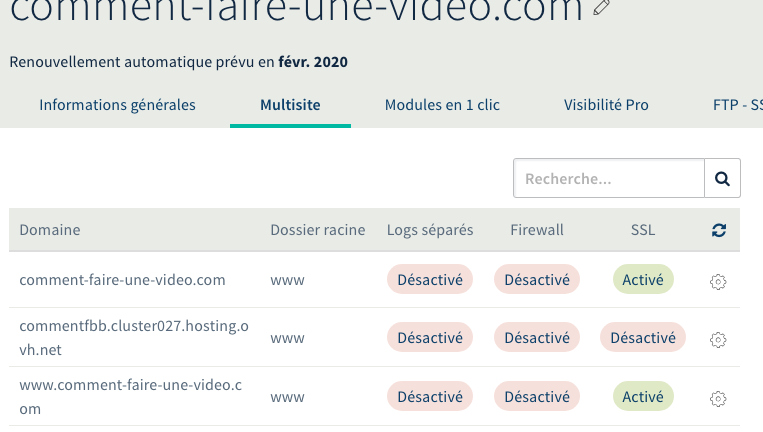The image size is (763, 432).
Task: Click Firewall Désactivé badge for comment-faire-une-video.com
Action: tap(537, 280)
